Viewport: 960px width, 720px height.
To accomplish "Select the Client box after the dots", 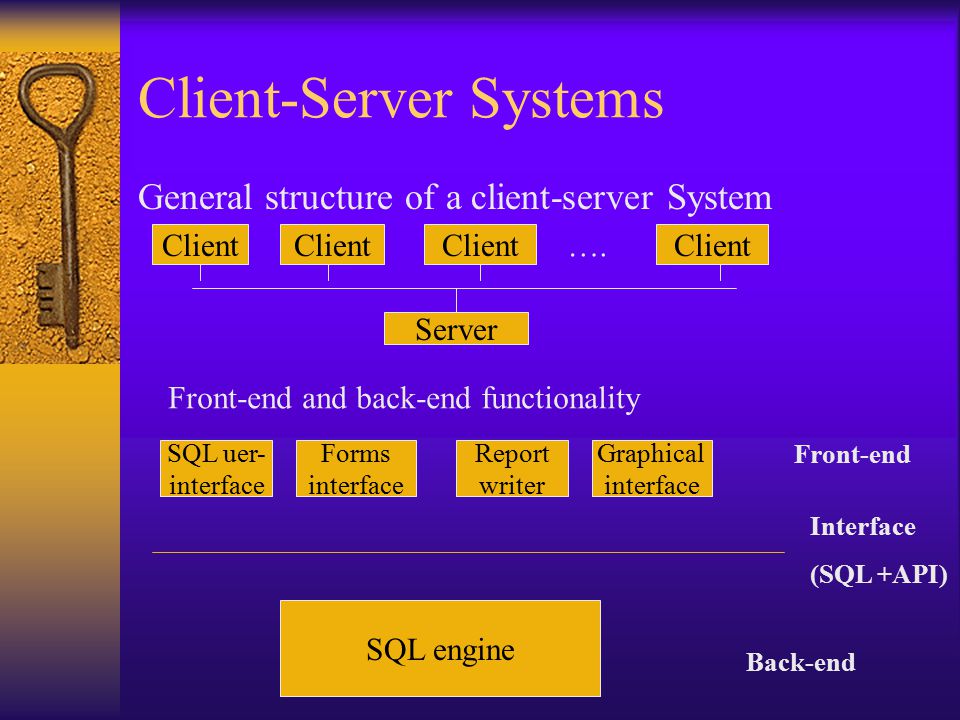I will pos(712,245).
